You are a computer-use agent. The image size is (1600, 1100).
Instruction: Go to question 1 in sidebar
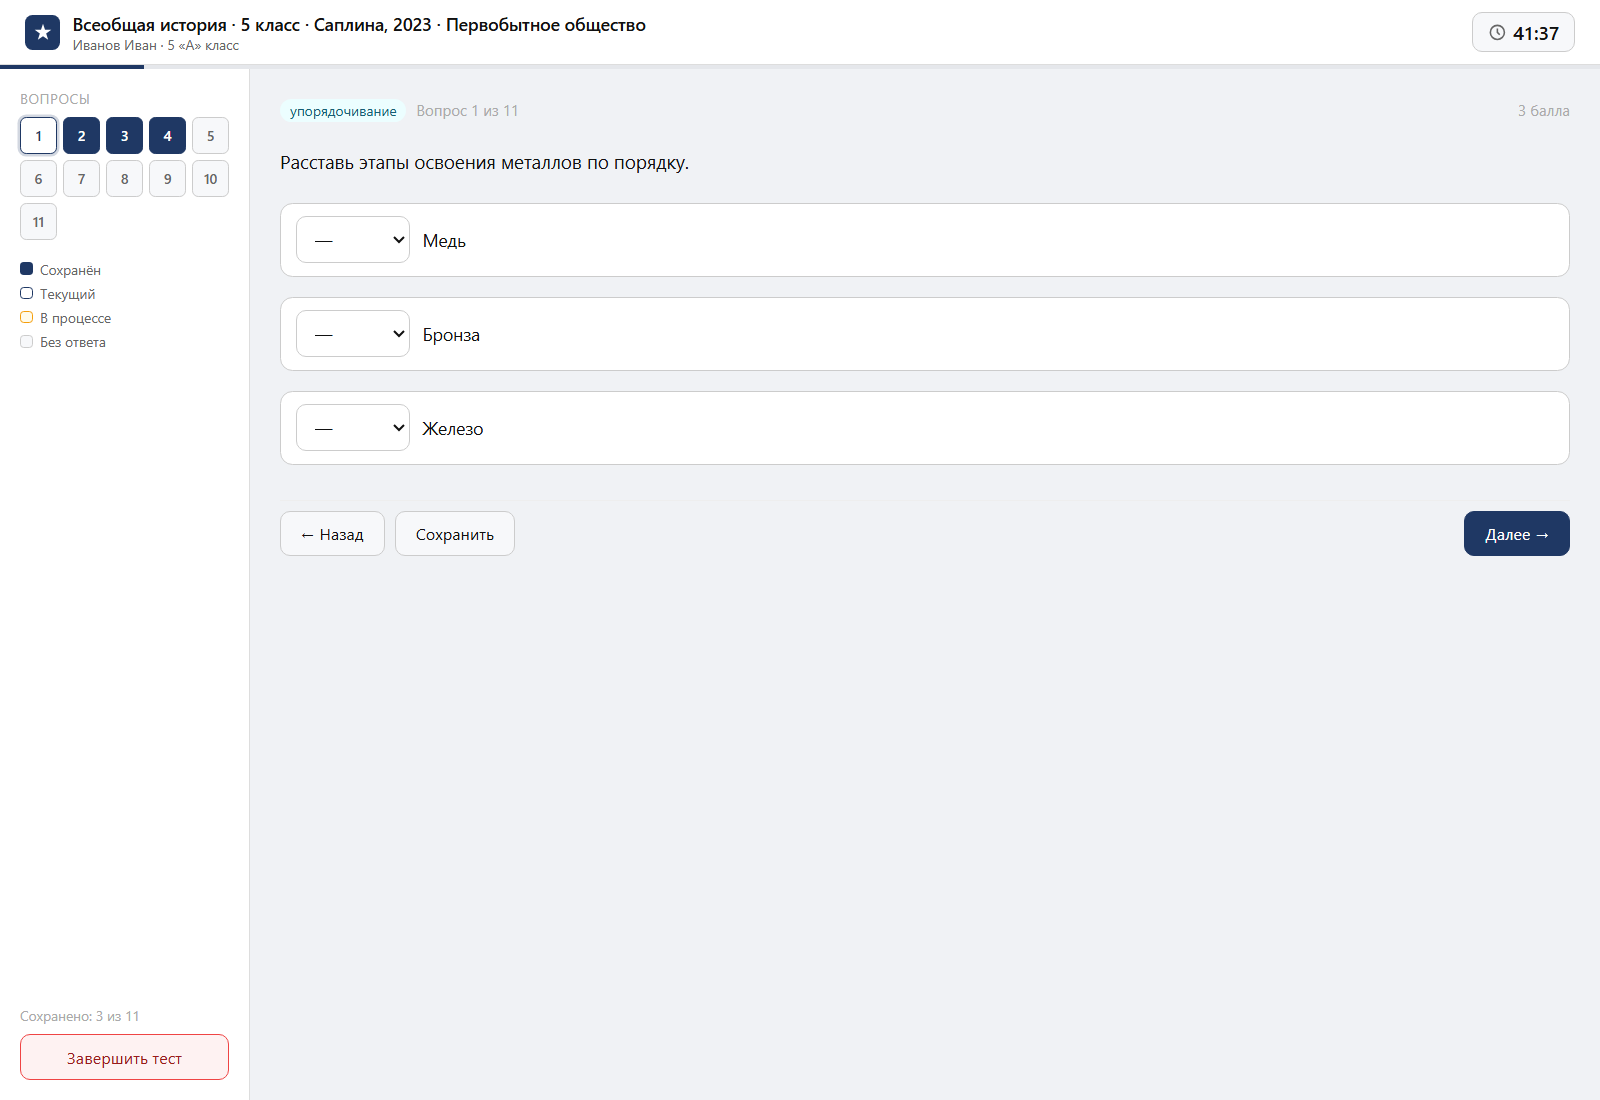click(x=38, y=136)
